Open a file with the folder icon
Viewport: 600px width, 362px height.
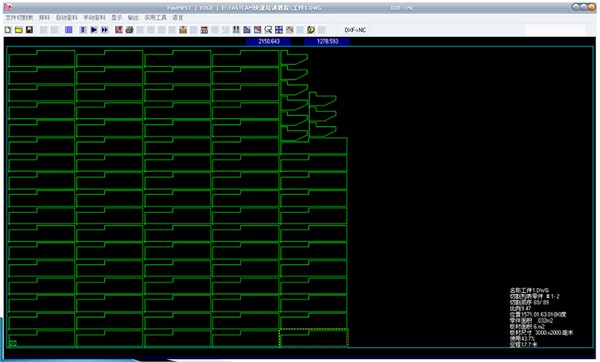(x=18, y=29)
